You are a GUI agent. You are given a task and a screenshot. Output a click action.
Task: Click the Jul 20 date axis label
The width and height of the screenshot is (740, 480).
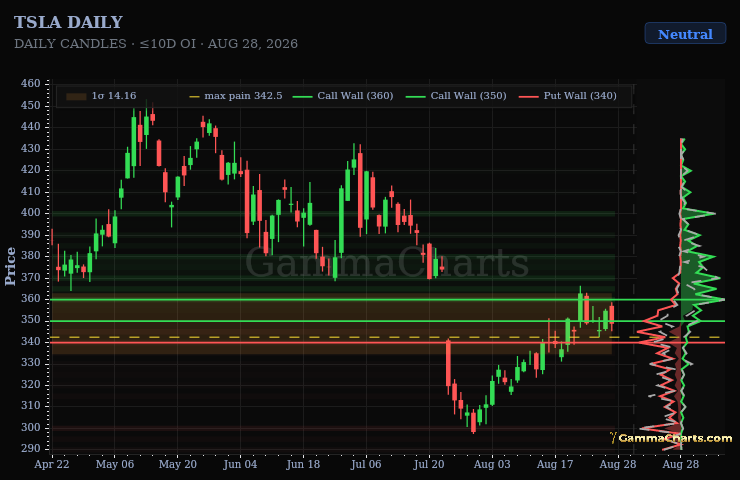(429, 464)
